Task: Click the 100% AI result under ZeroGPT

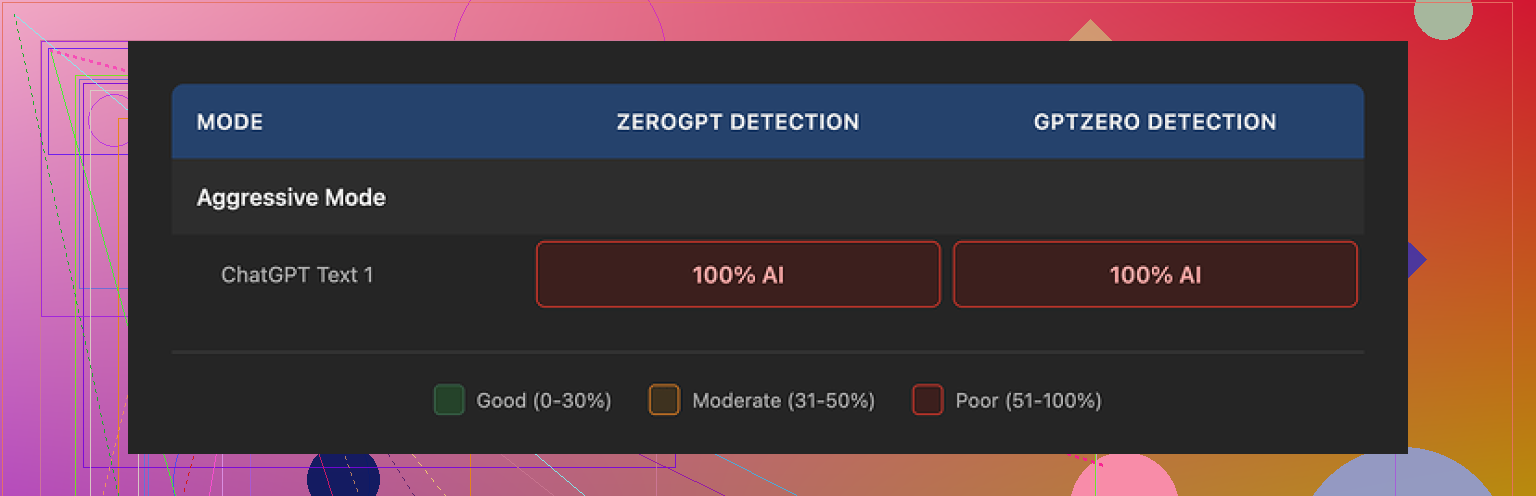Action: coord(738,274)
